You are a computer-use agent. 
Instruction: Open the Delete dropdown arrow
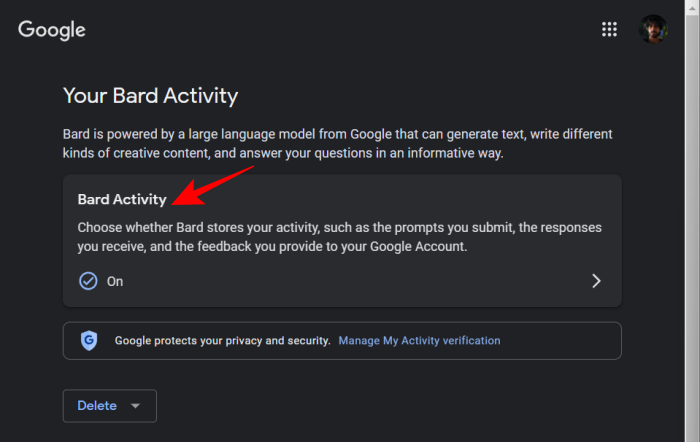135,406
